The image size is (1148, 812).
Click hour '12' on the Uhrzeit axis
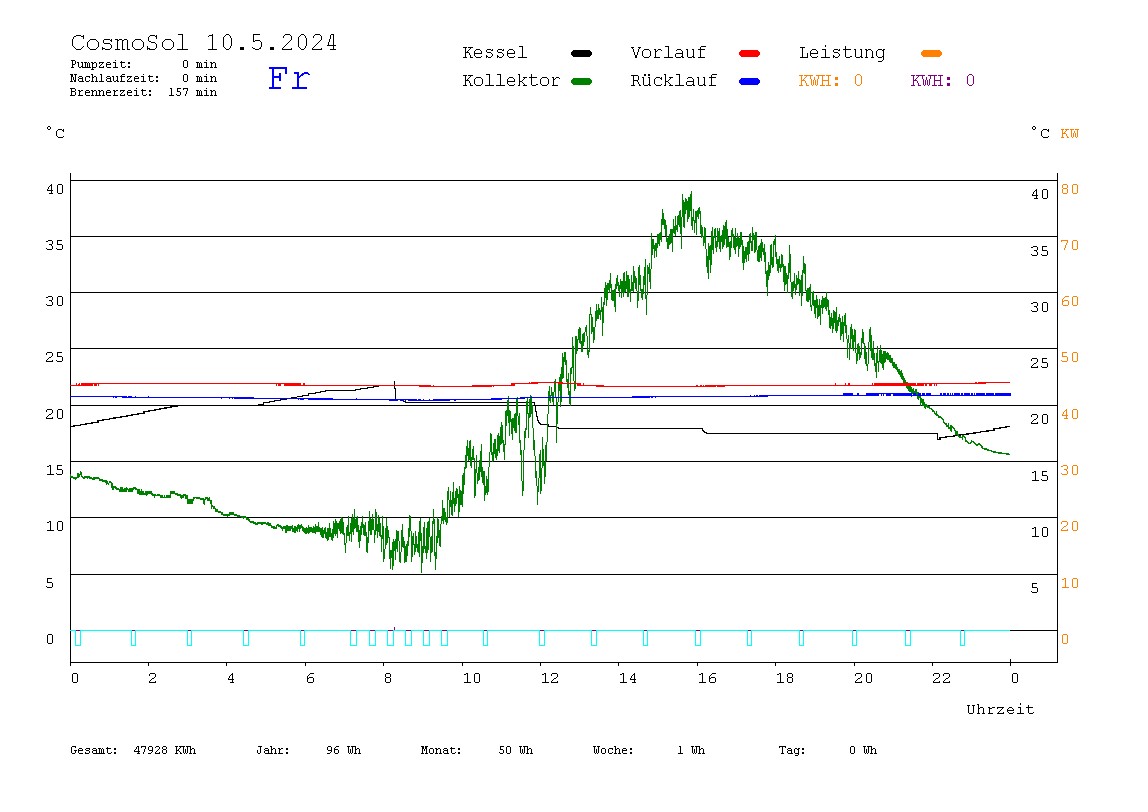click(x=550, y=679)
